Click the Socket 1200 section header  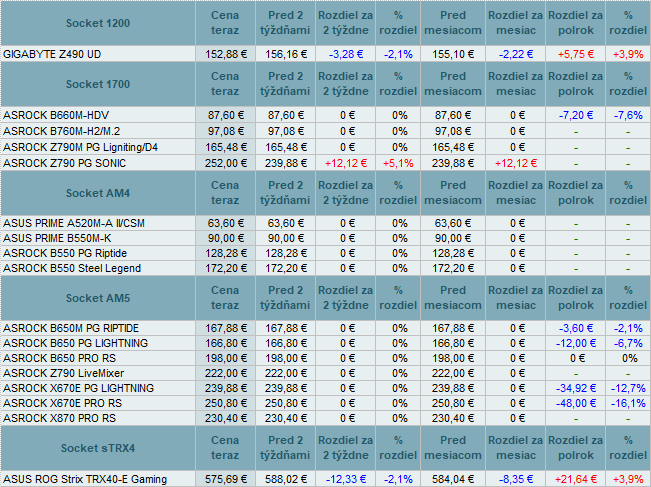tap(97, 23)
